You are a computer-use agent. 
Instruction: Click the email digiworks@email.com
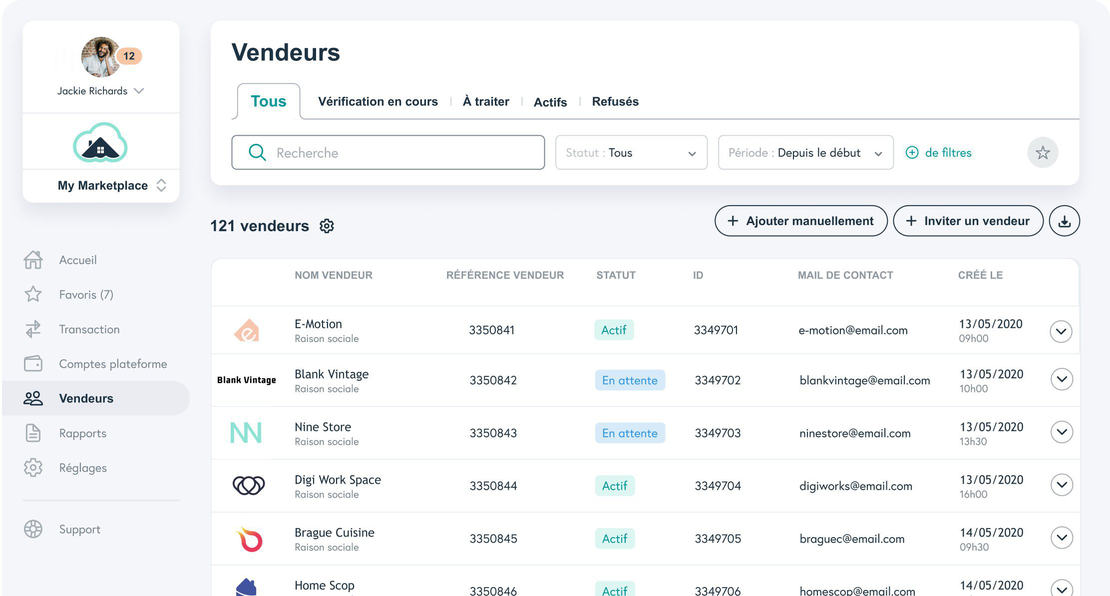[x=856, y=486]
